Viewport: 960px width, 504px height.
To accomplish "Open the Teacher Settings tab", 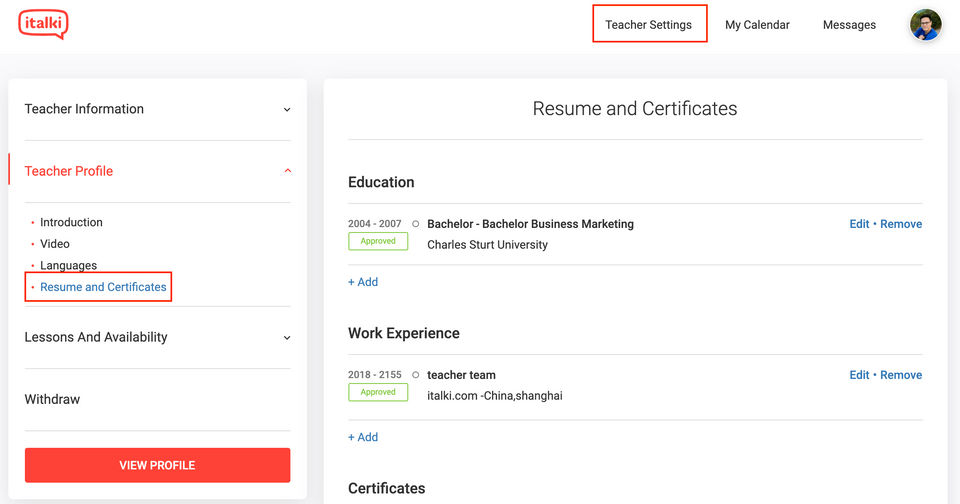I will click(648, 25).
